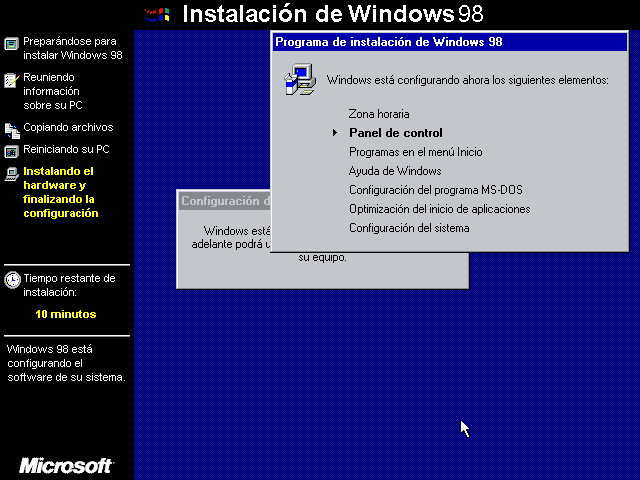
Task: Select Configuración del sistema entry
Action: pos(409,228)
